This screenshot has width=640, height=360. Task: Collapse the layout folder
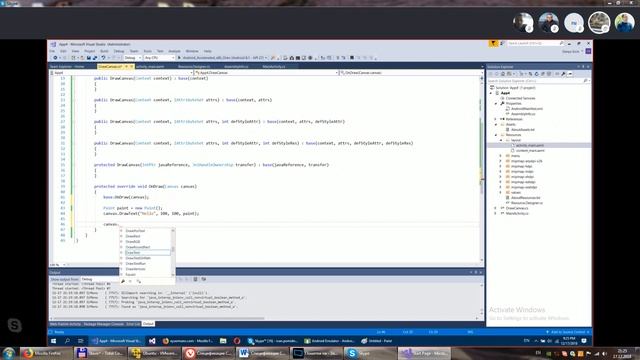pyautogui.click(x=501, y=140)
